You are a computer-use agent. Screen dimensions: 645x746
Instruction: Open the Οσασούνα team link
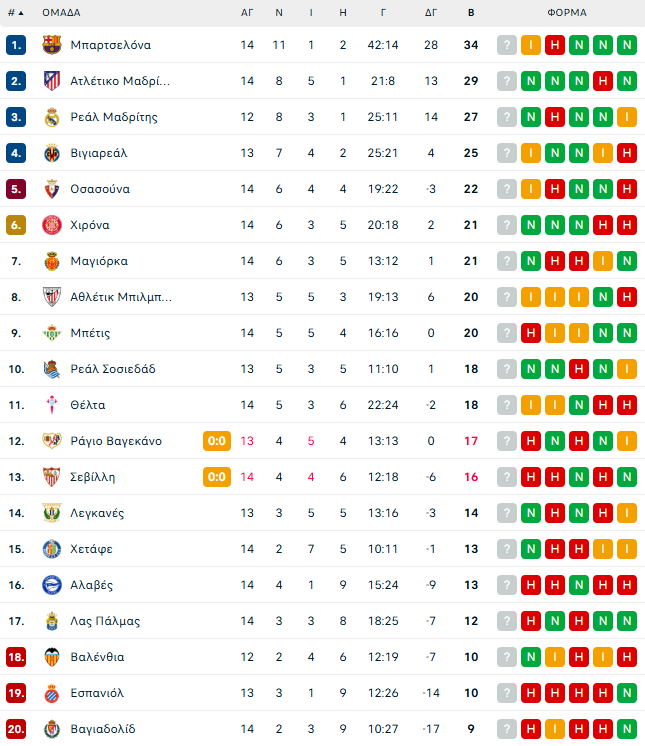click(x=100, y=189)
